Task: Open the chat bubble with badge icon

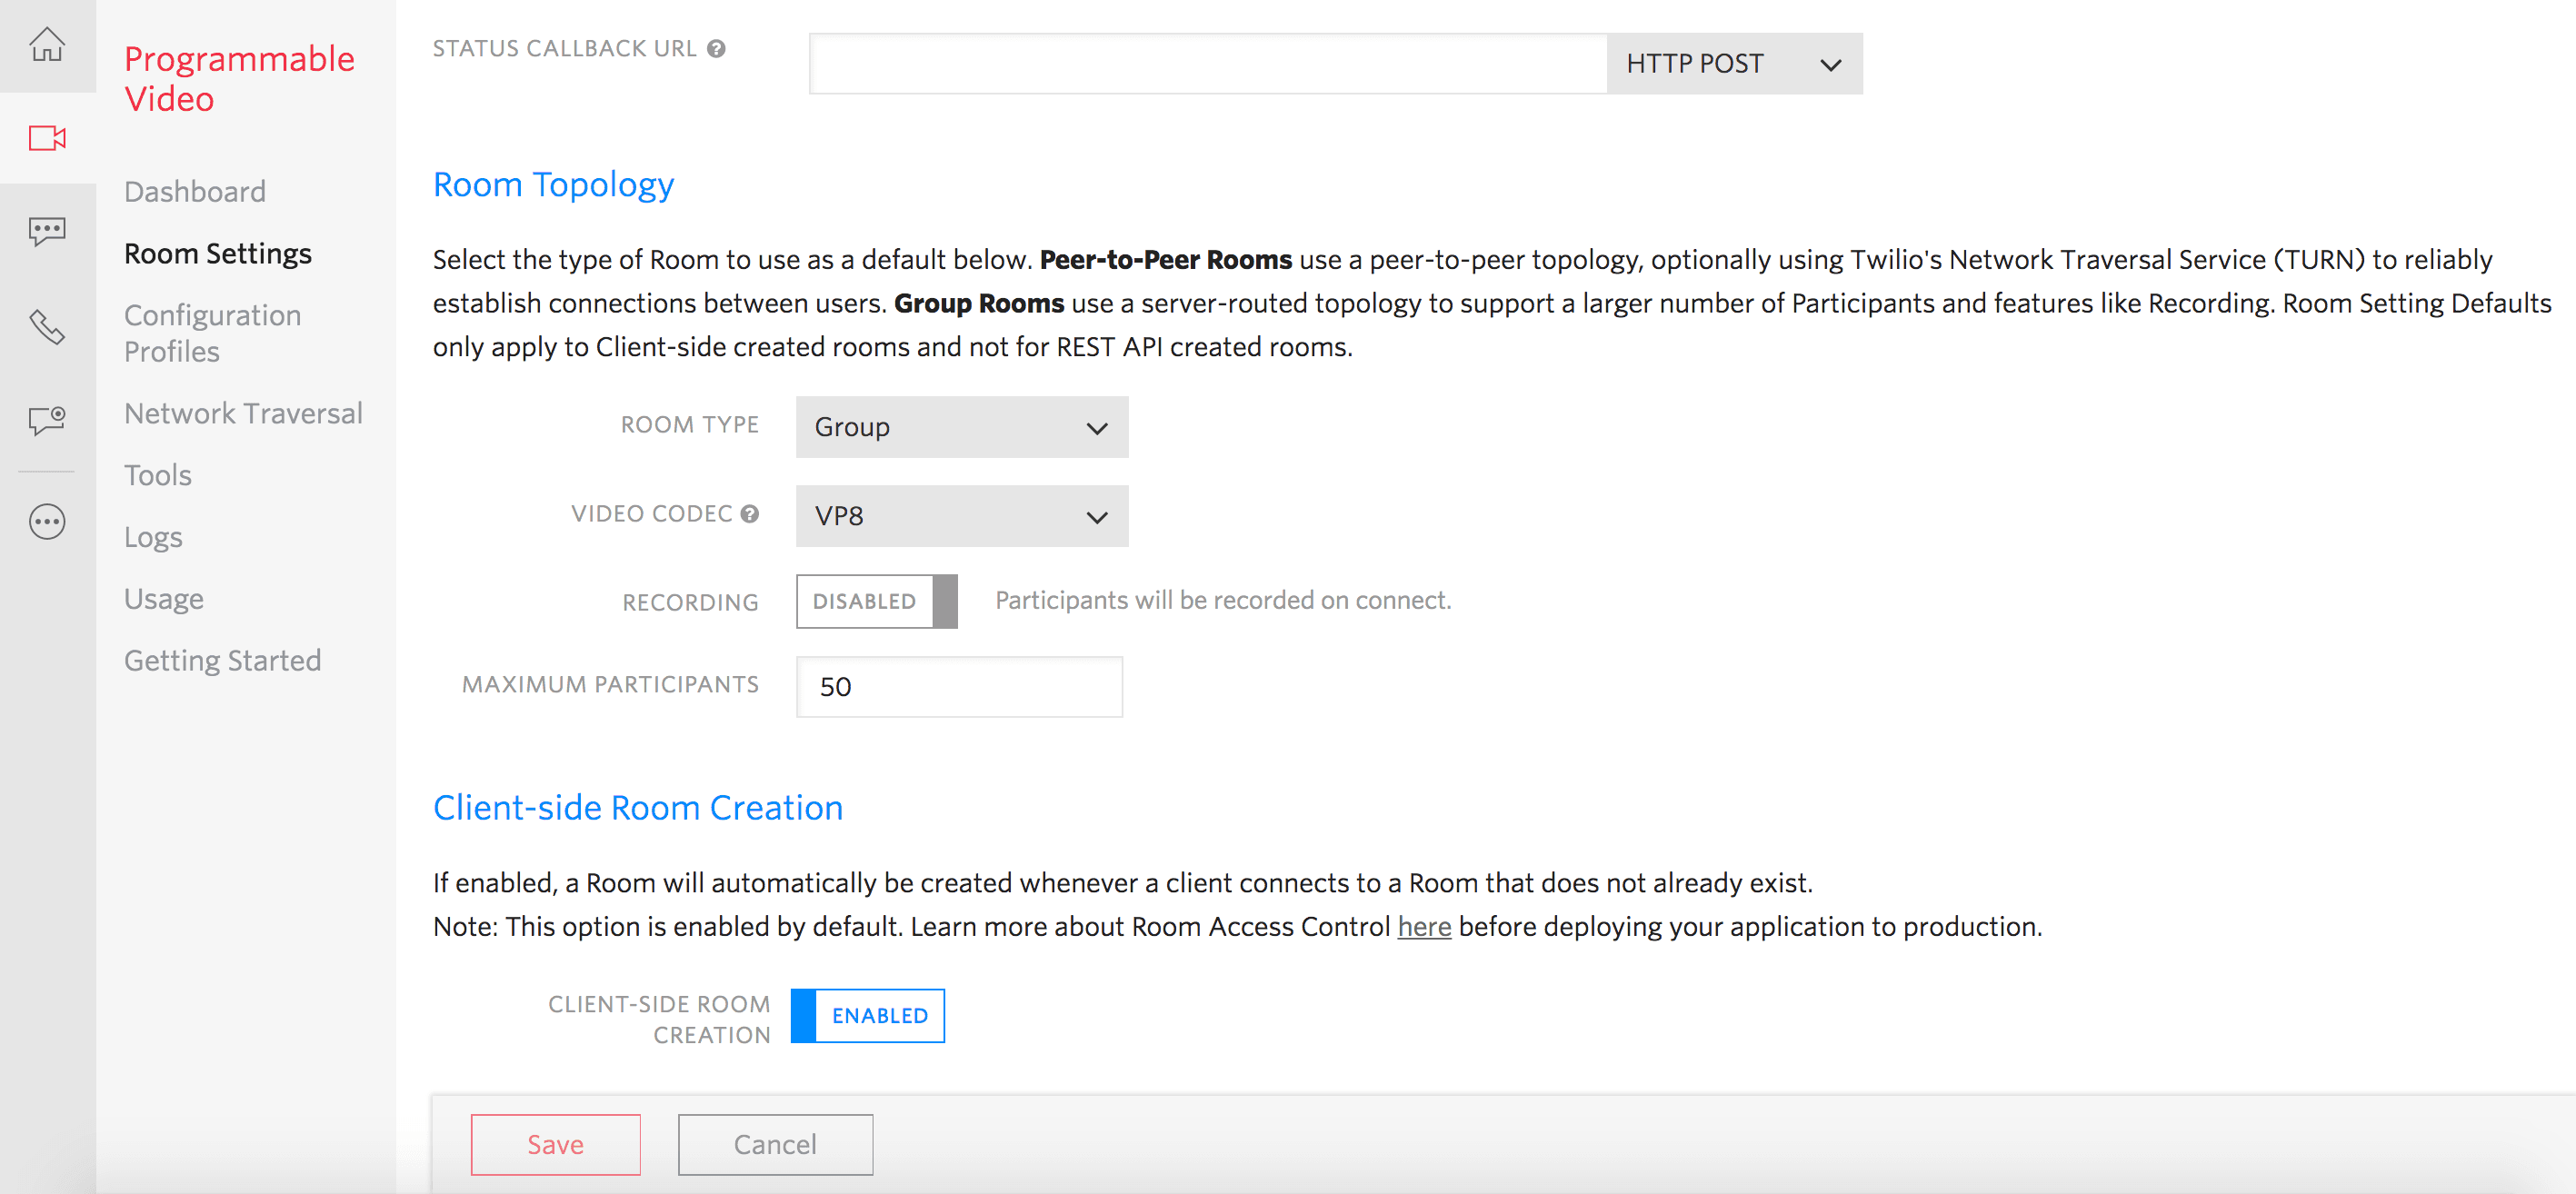Action: [x=47, y=420]
